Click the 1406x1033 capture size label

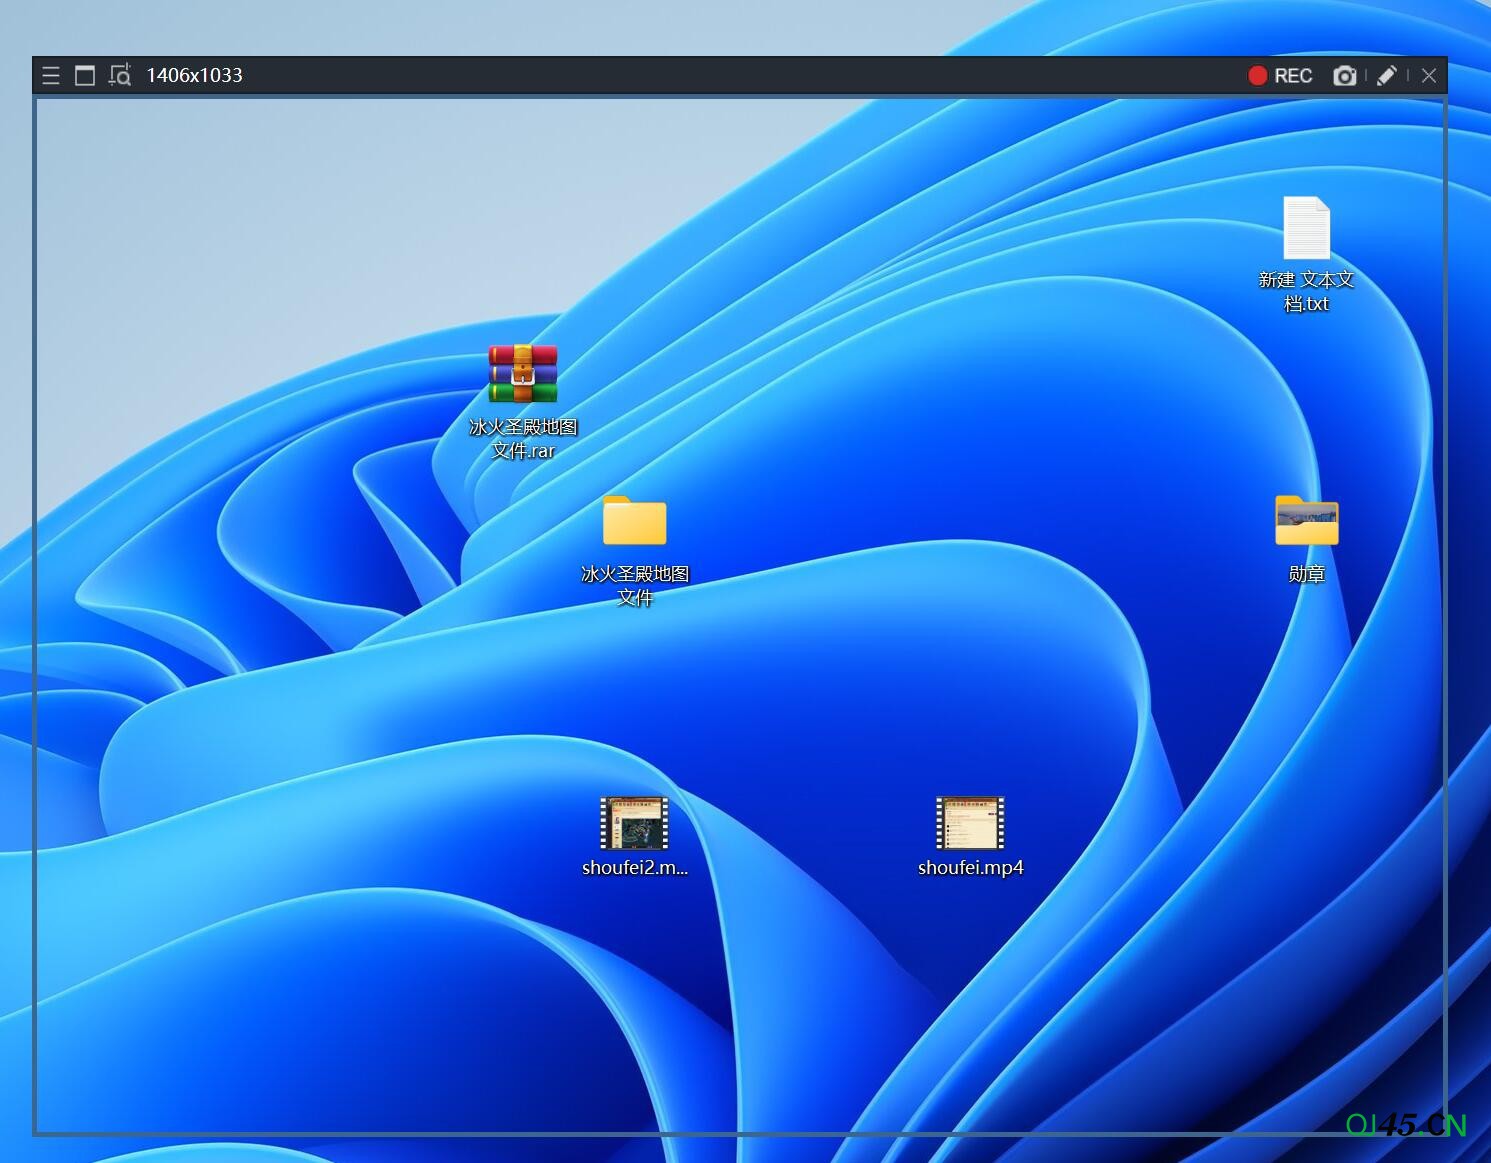[194, 75]
